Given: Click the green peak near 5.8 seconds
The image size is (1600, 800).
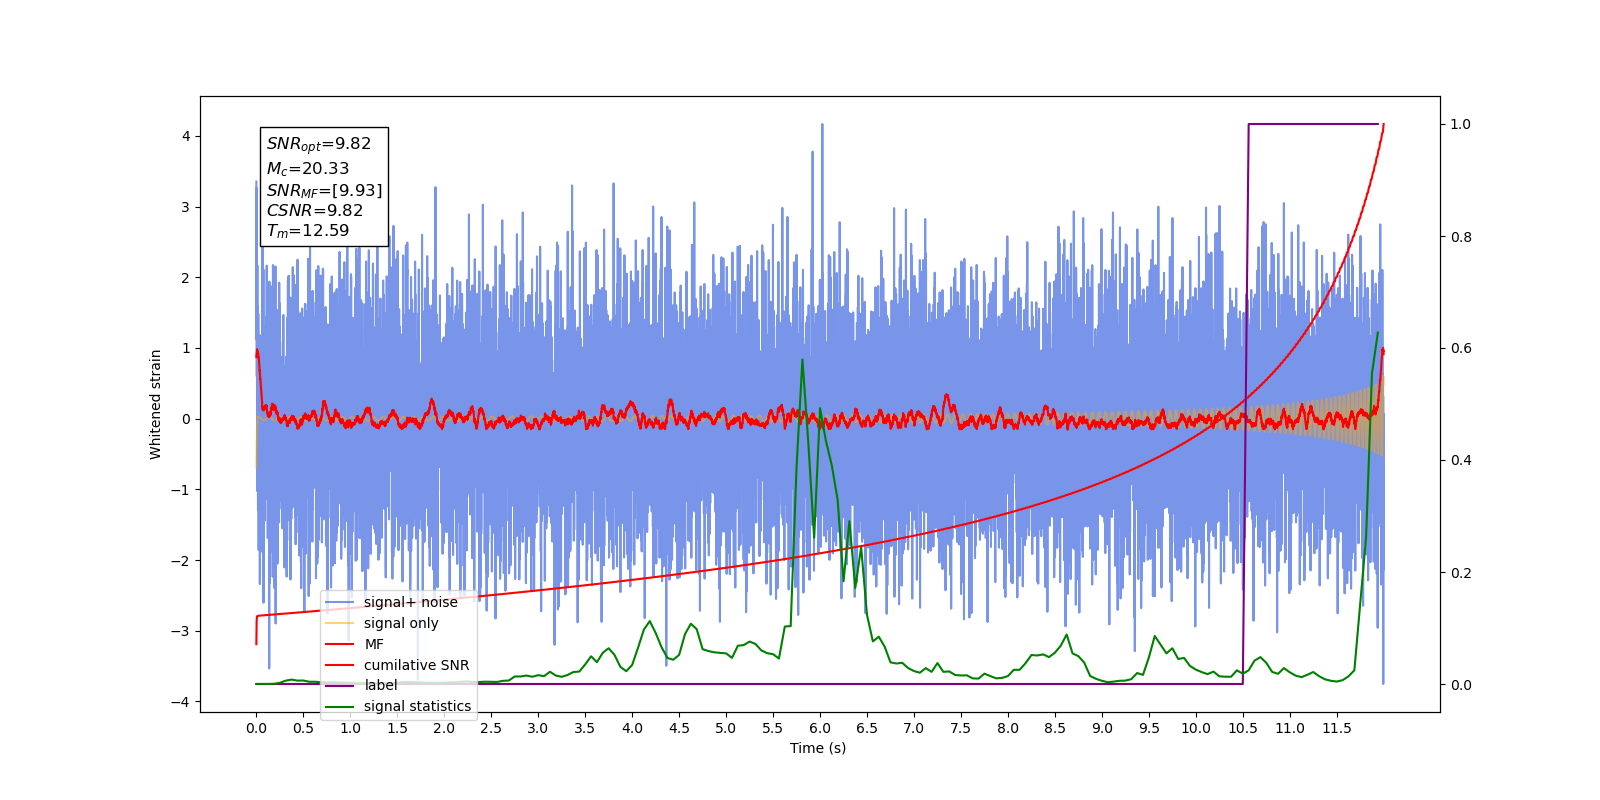Looking at the screenshot, I should [802, 361].
